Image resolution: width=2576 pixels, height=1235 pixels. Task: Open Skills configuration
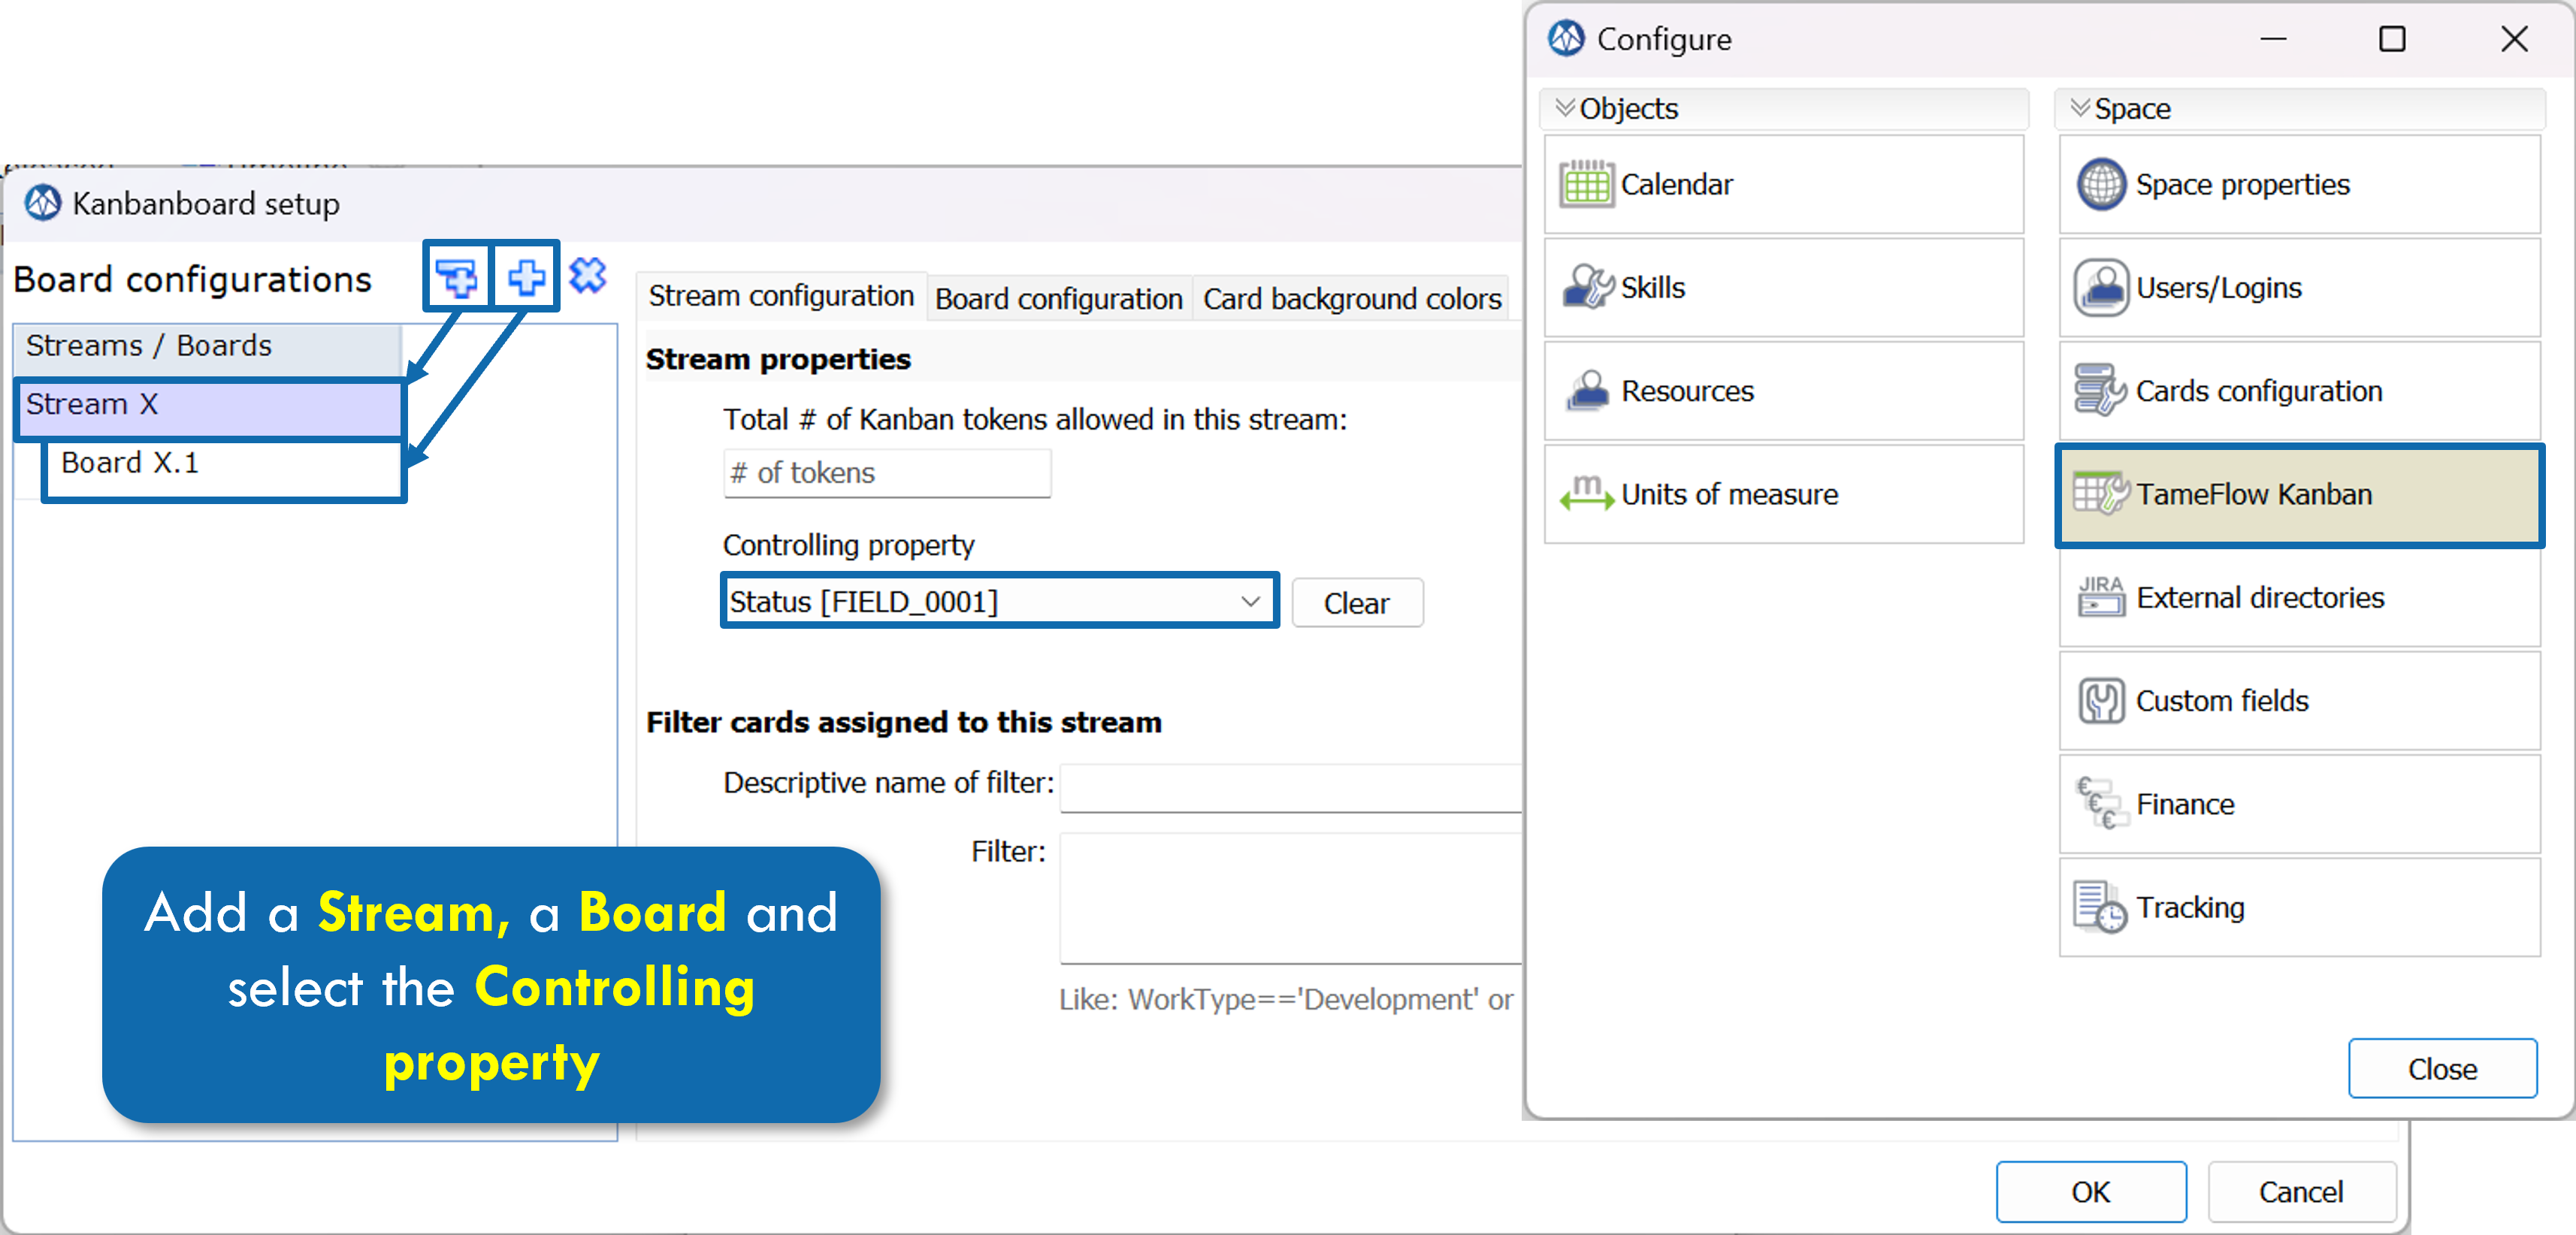[1783, 288]
